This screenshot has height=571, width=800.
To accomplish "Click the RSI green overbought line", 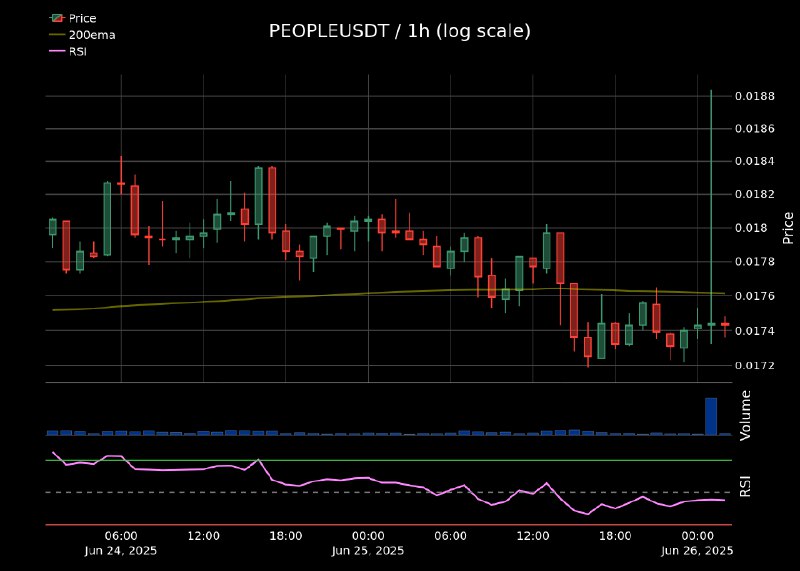I will coord(389,460).
